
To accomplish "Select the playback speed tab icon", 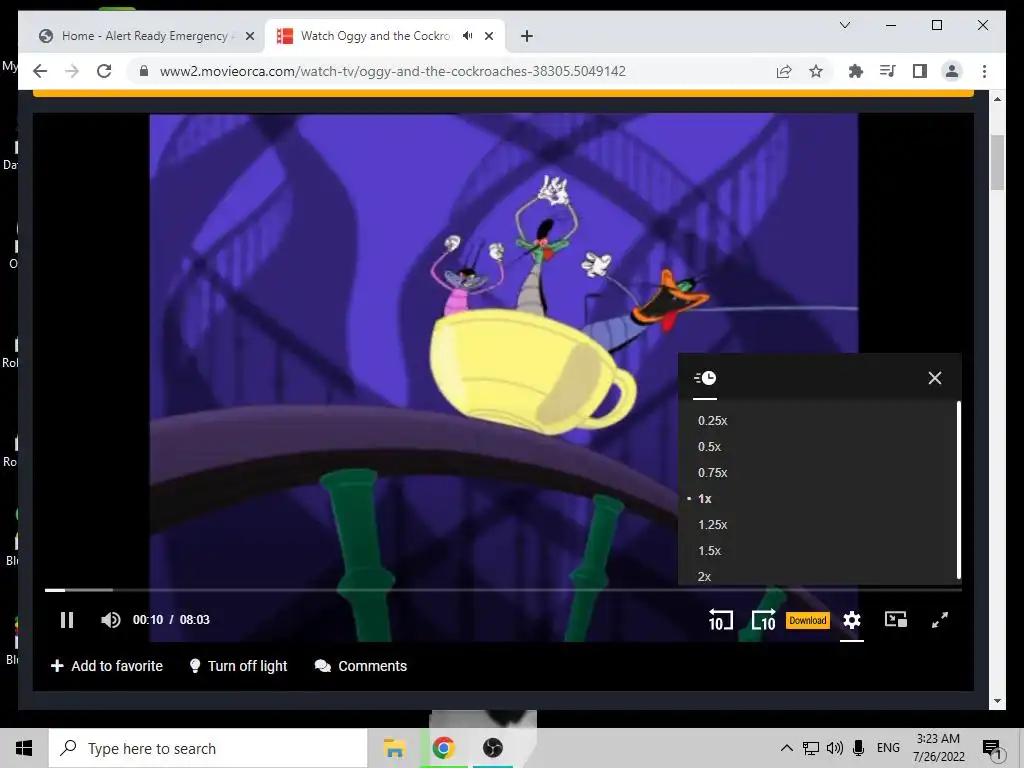I will (705, 378).
